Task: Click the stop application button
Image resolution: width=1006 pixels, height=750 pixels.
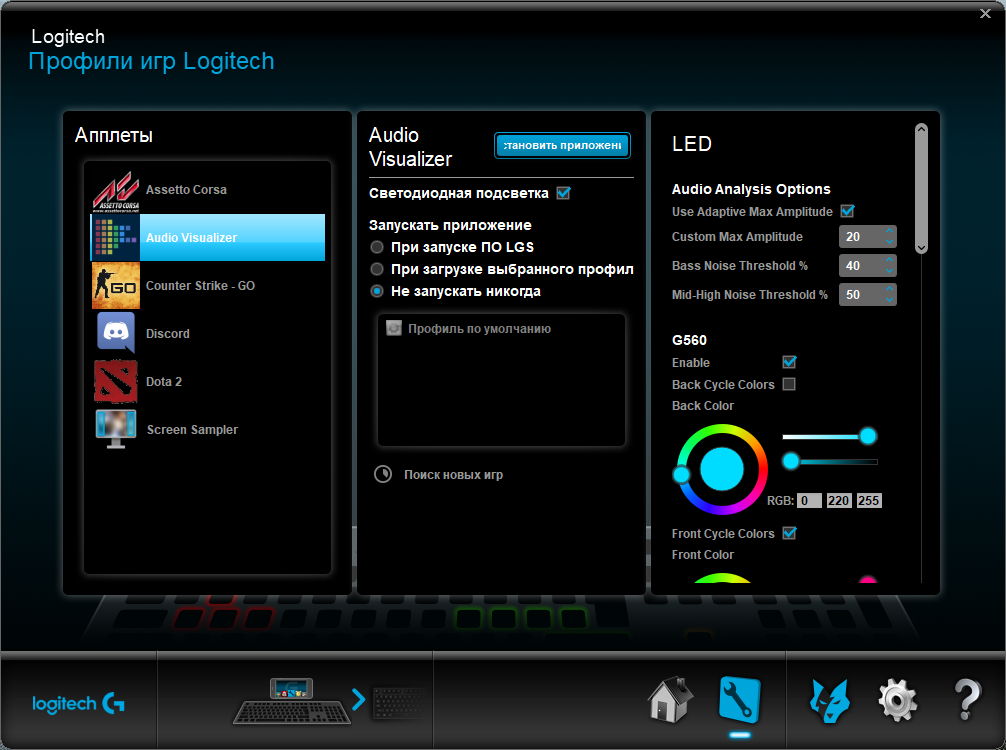Action: [562, 145]
